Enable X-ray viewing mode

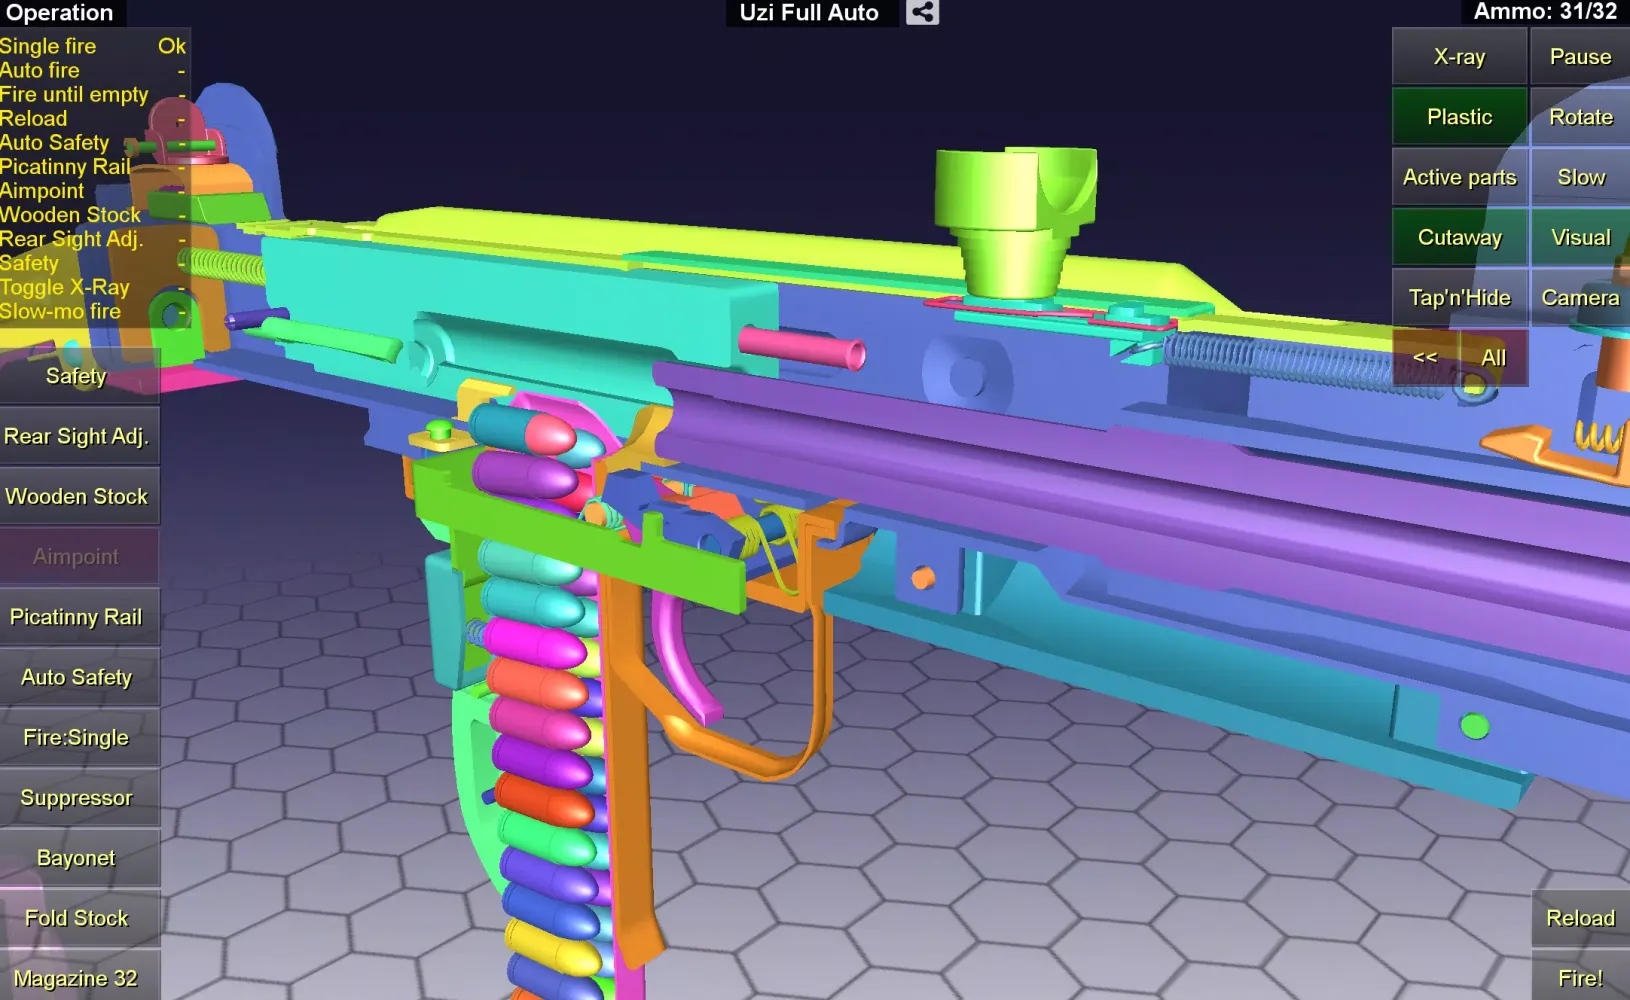tap(1458, 56)
